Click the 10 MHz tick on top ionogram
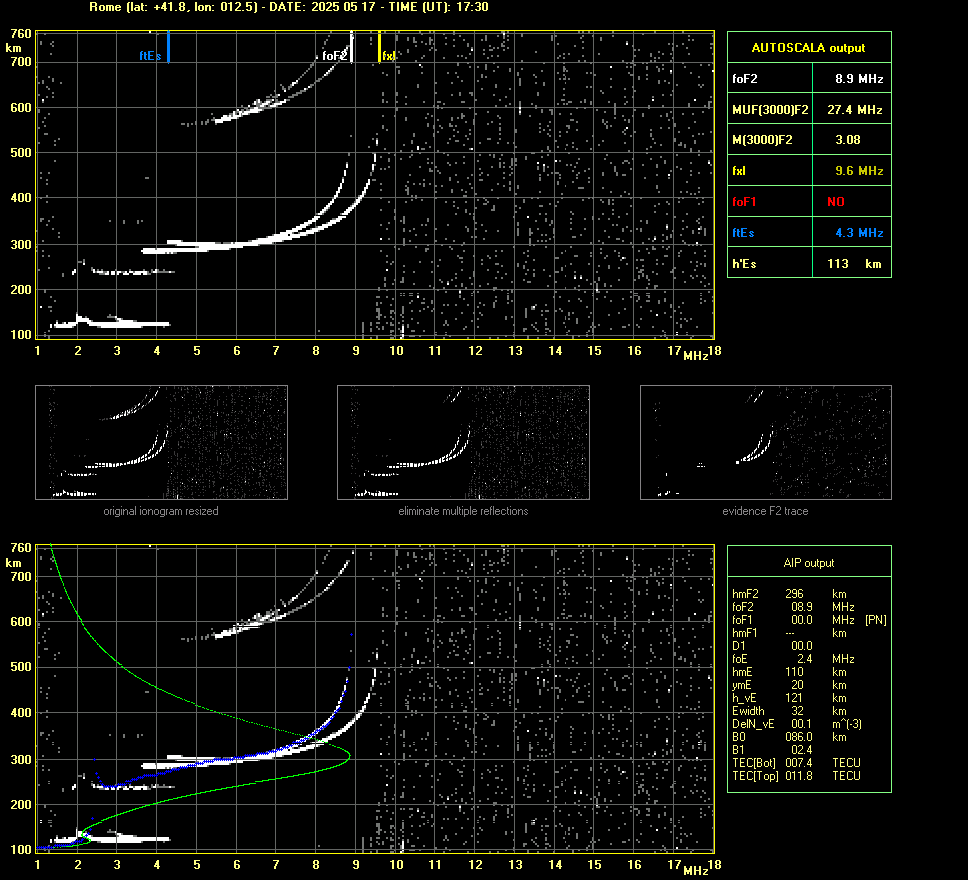This screenshot has width=968, height=880. tap(396, 350)
